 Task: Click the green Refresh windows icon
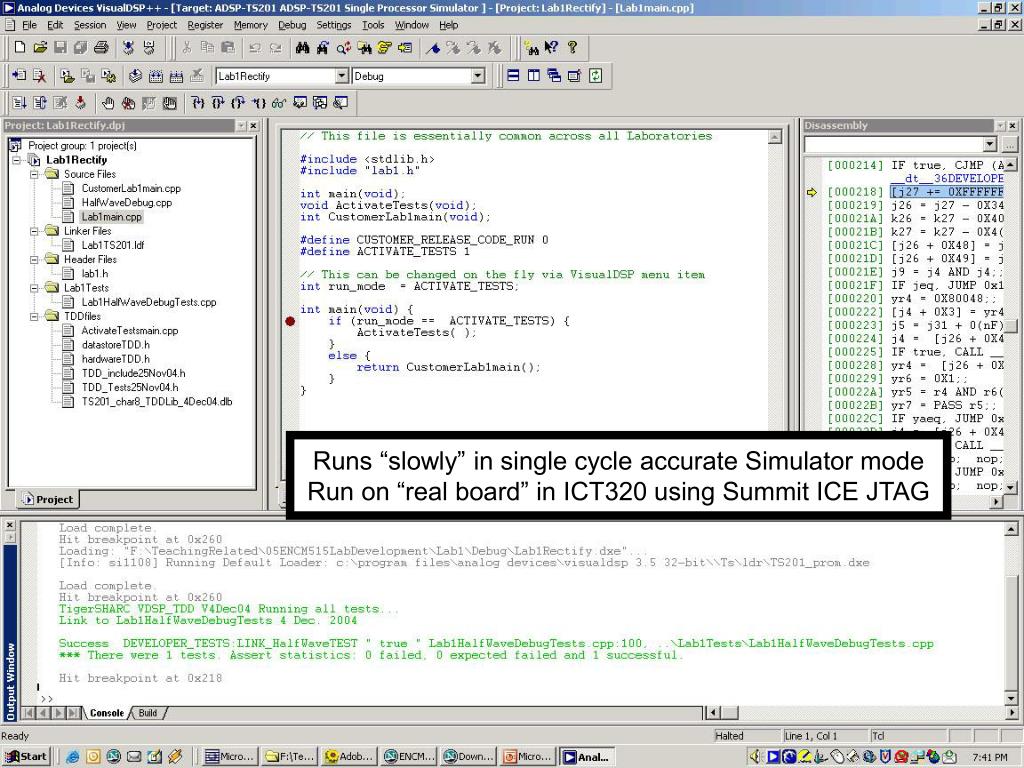pyautogui.click(x=595, y=76)
